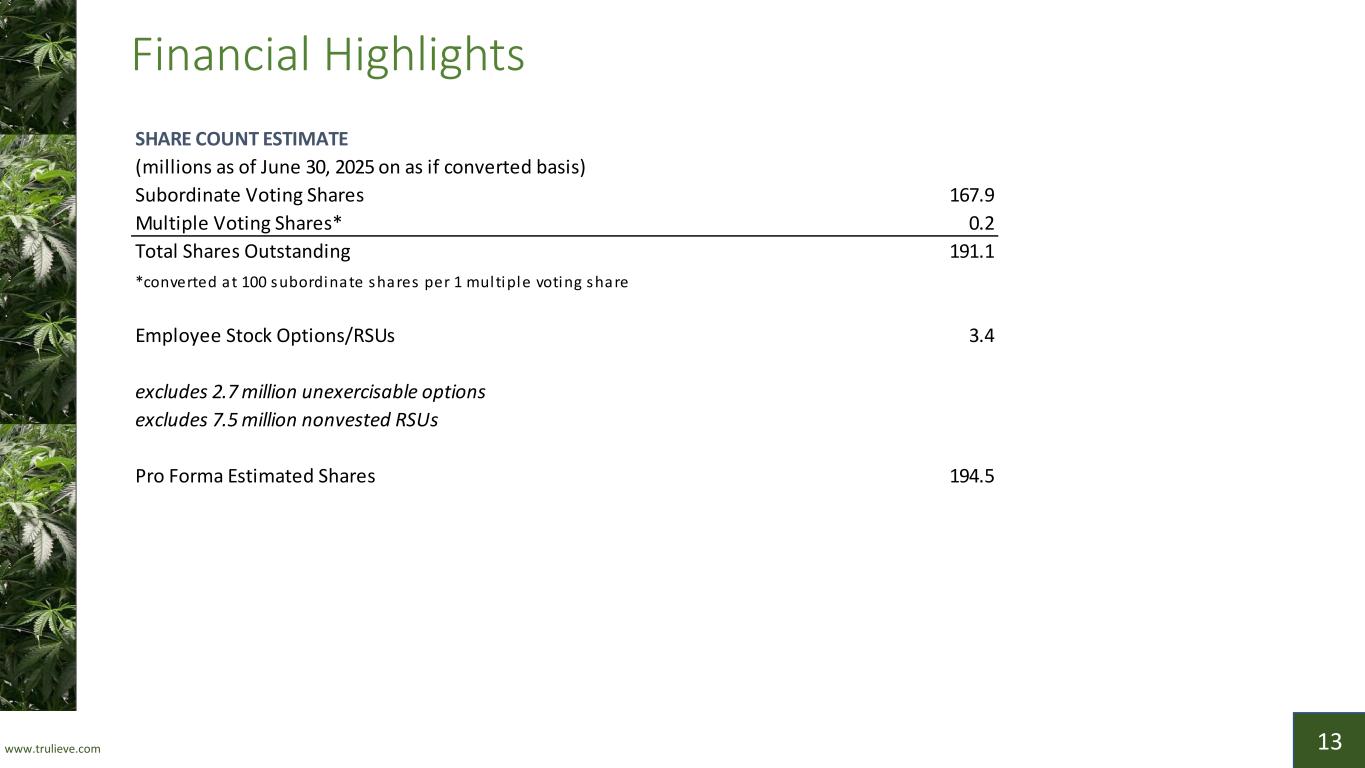Click the cannabis leaf image strip
This screenshot has width=1365, height=768.
(38, 355)
